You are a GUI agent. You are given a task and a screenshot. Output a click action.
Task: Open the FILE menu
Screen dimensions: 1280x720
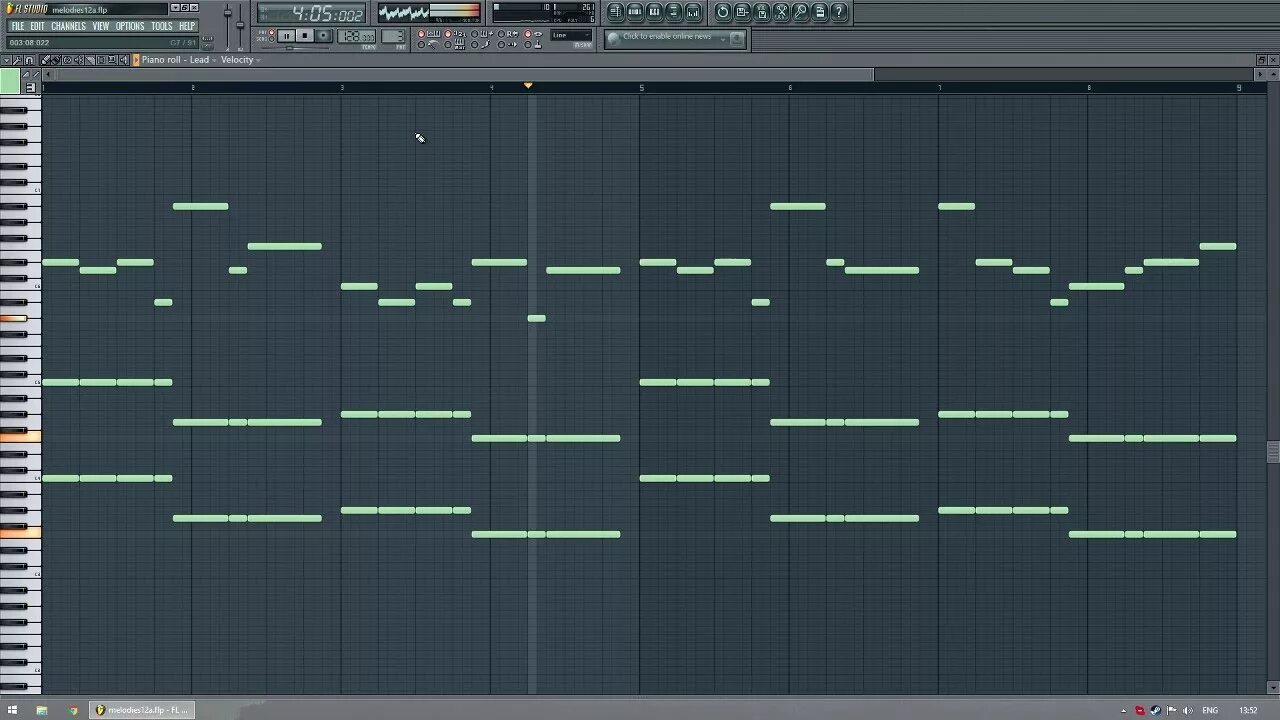[x=18, y=26]
